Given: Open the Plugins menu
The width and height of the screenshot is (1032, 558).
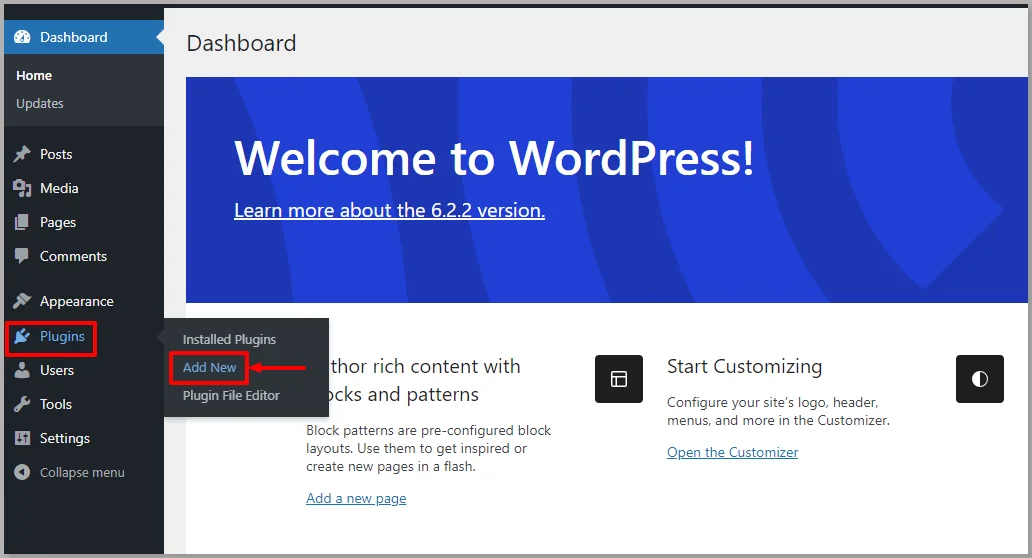Looking at the screenshot, I should (84, 336).
